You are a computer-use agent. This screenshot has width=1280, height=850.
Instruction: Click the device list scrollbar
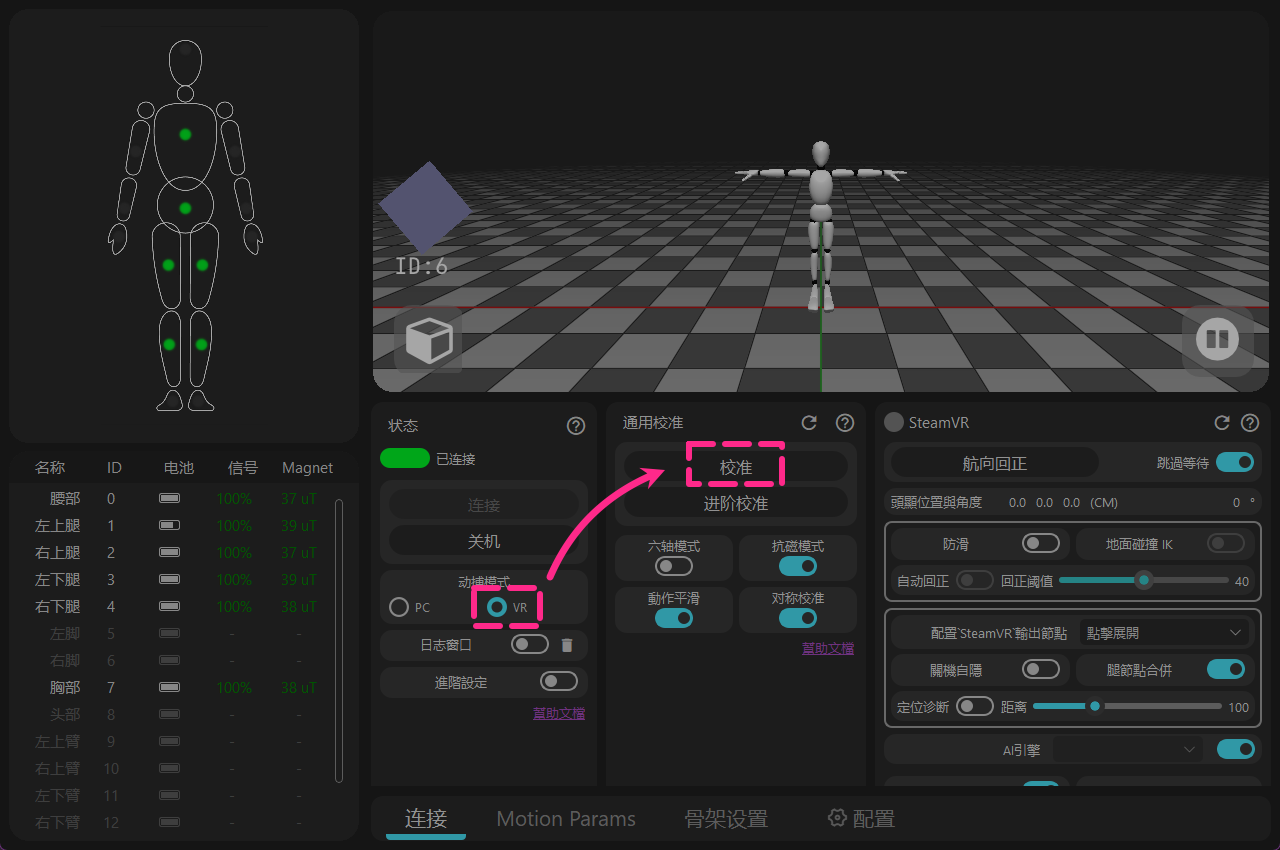(x=339, y=640)
